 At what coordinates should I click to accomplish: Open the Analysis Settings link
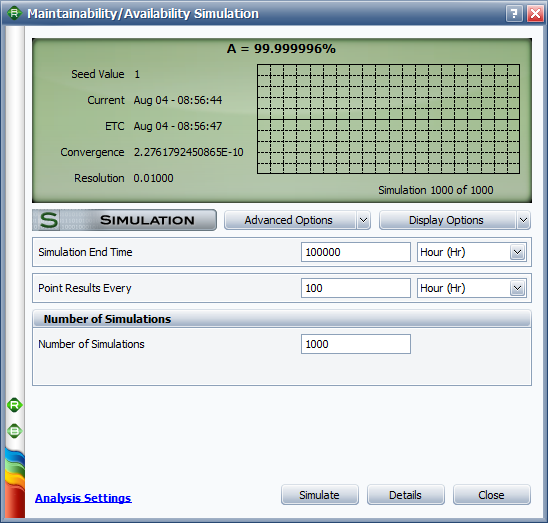click(x=83, y=498)
